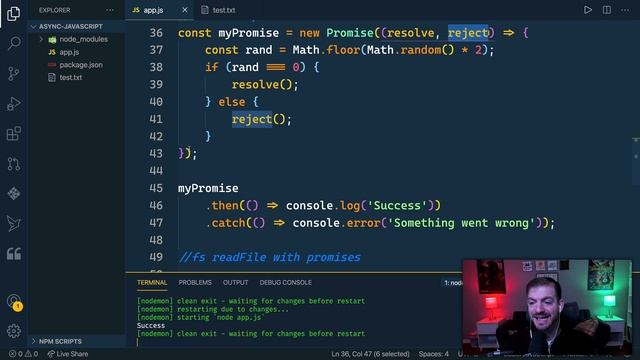Open the Run and Debug view
This screenshot has width=640, height=360.
tap(13, 104)
